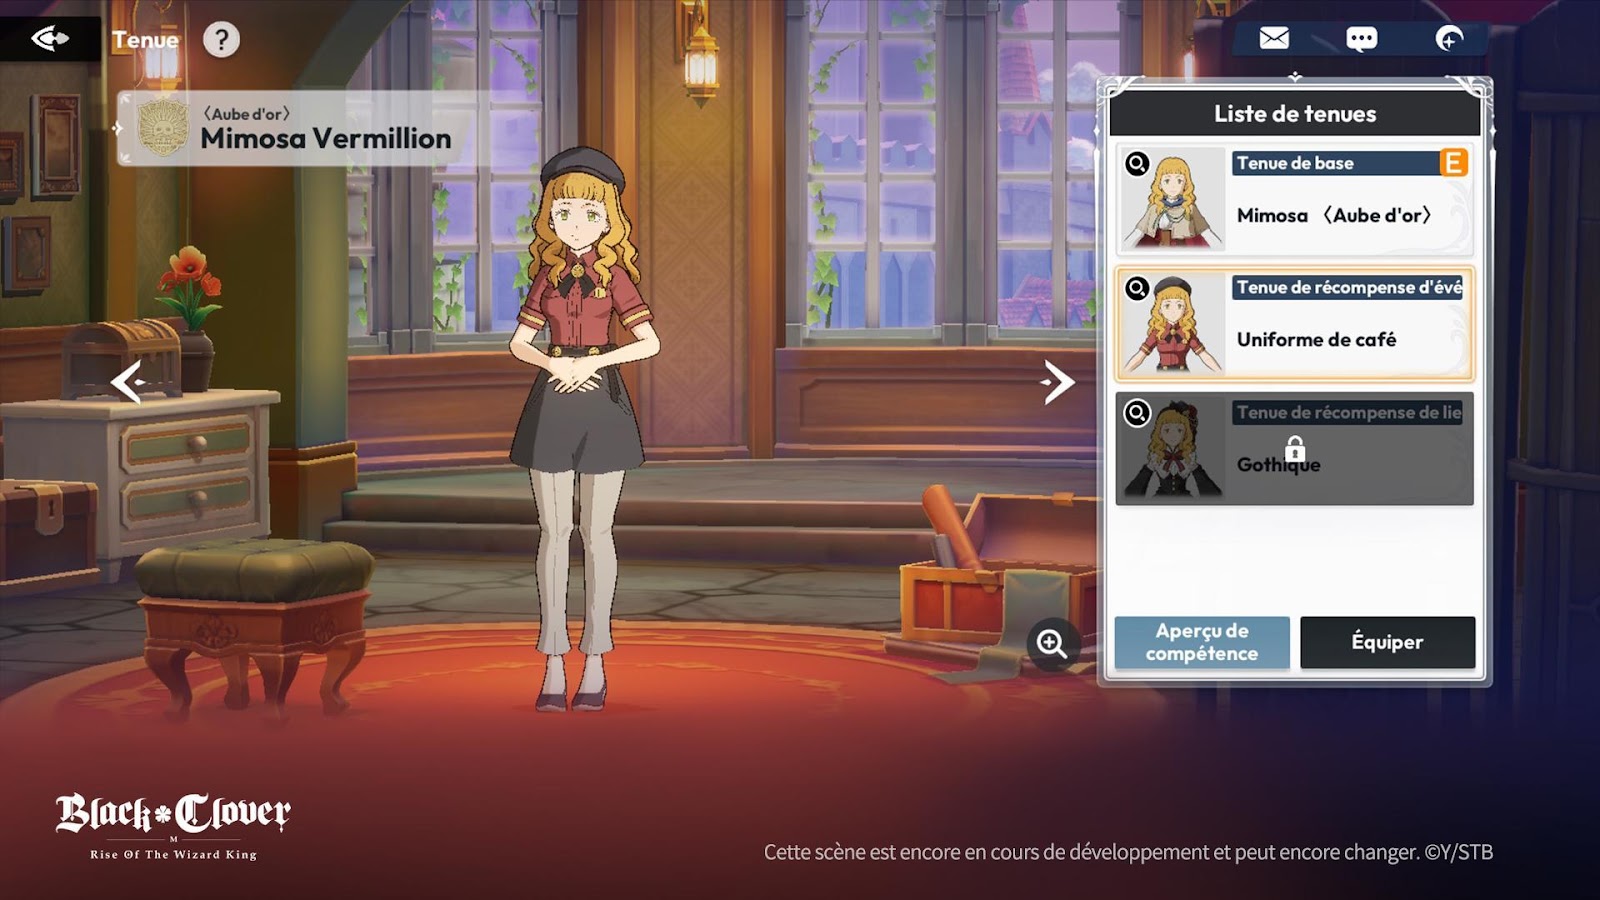Show next character with right arrow
Screen dimensions: 1600x900
1057,382
